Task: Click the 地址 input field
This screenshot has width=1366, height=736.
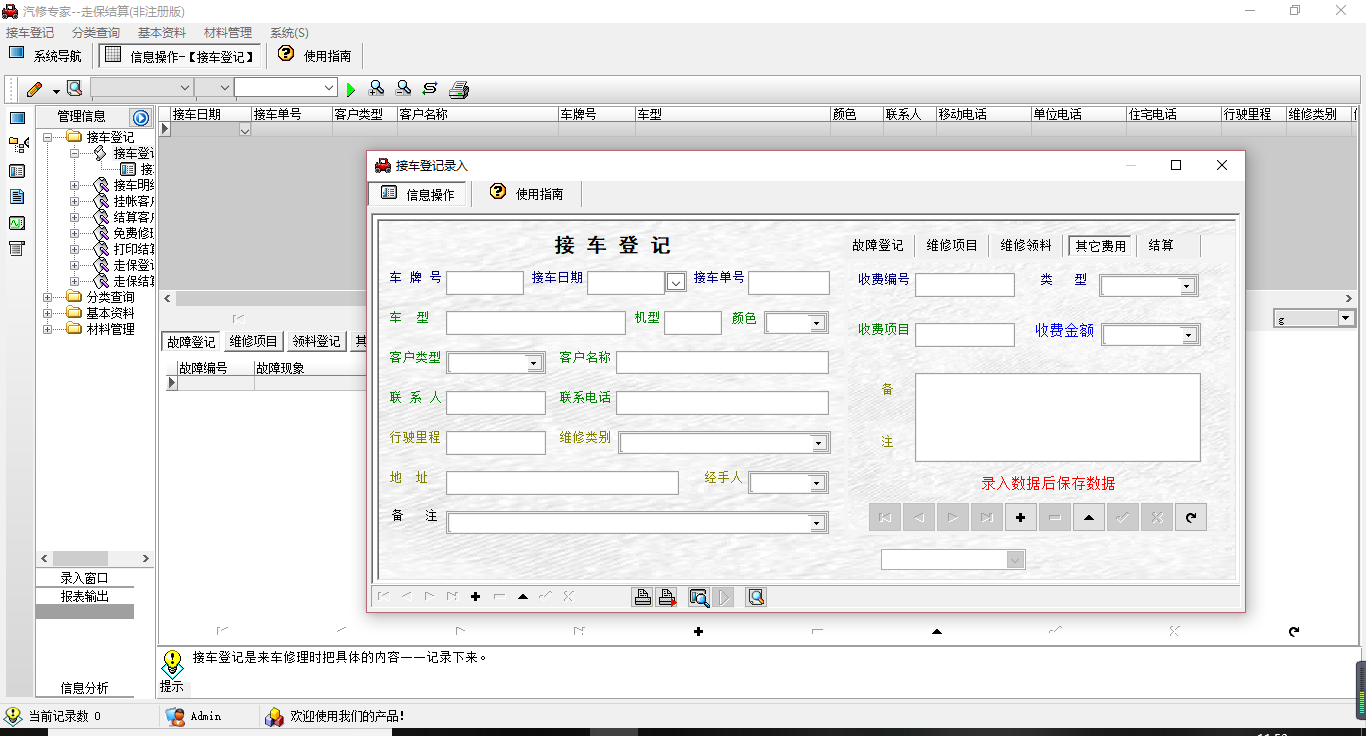Action: (562, 483)
